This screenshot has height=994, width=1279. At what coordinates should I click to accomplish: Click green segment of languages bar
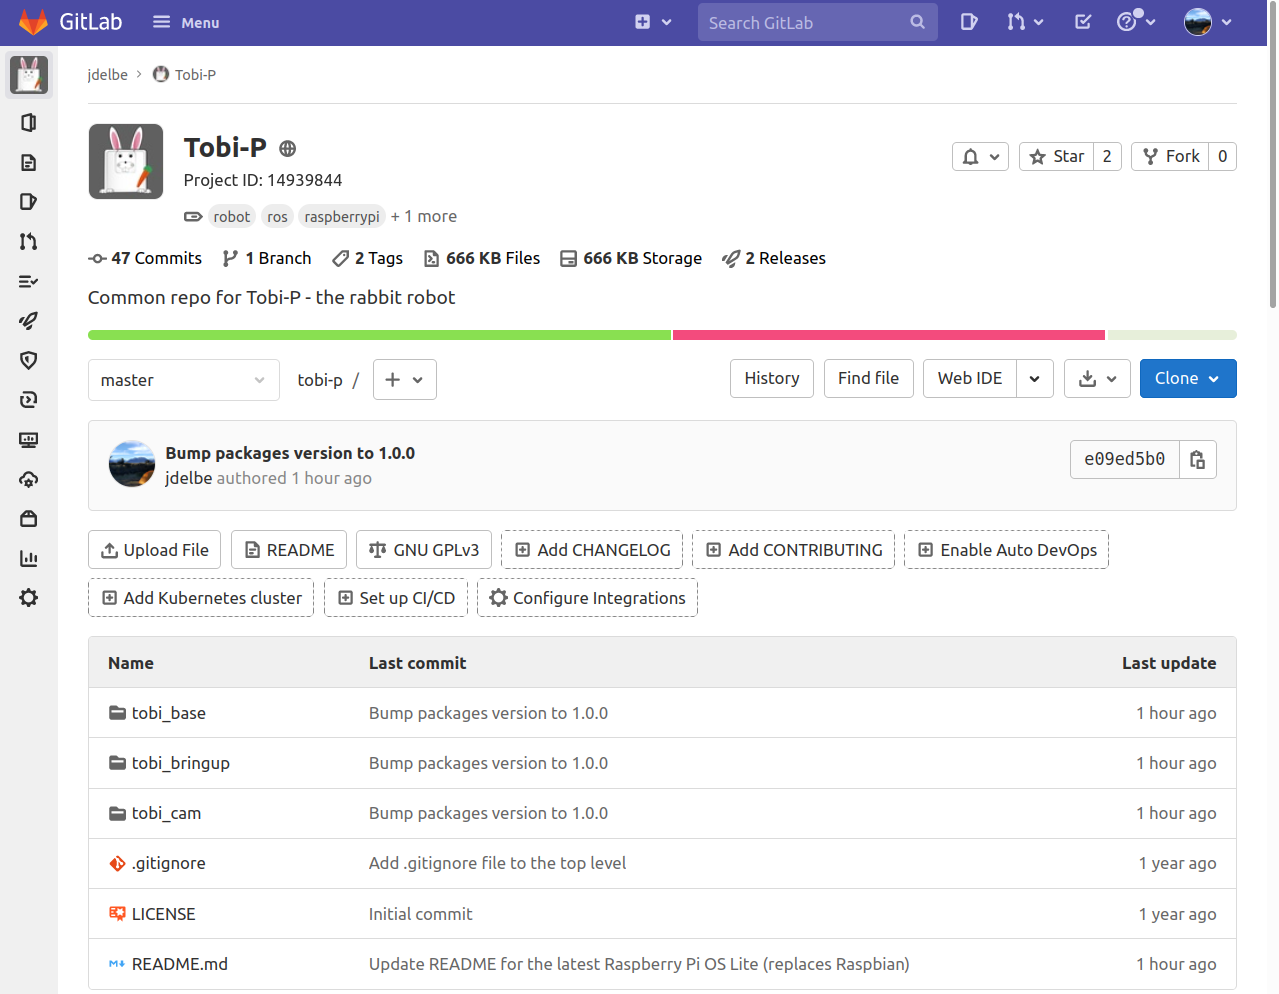(x=379, y=335)
